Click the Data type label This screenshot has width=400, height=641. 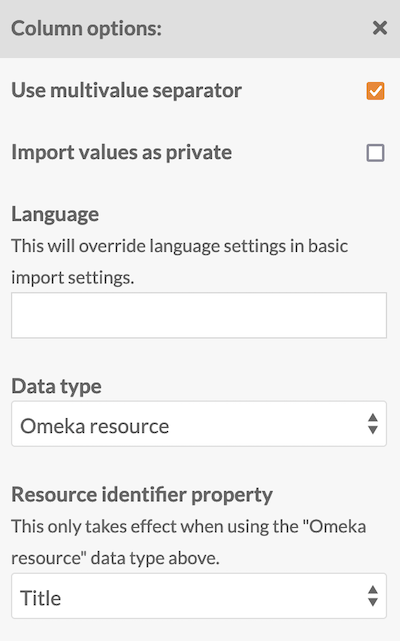56,386
